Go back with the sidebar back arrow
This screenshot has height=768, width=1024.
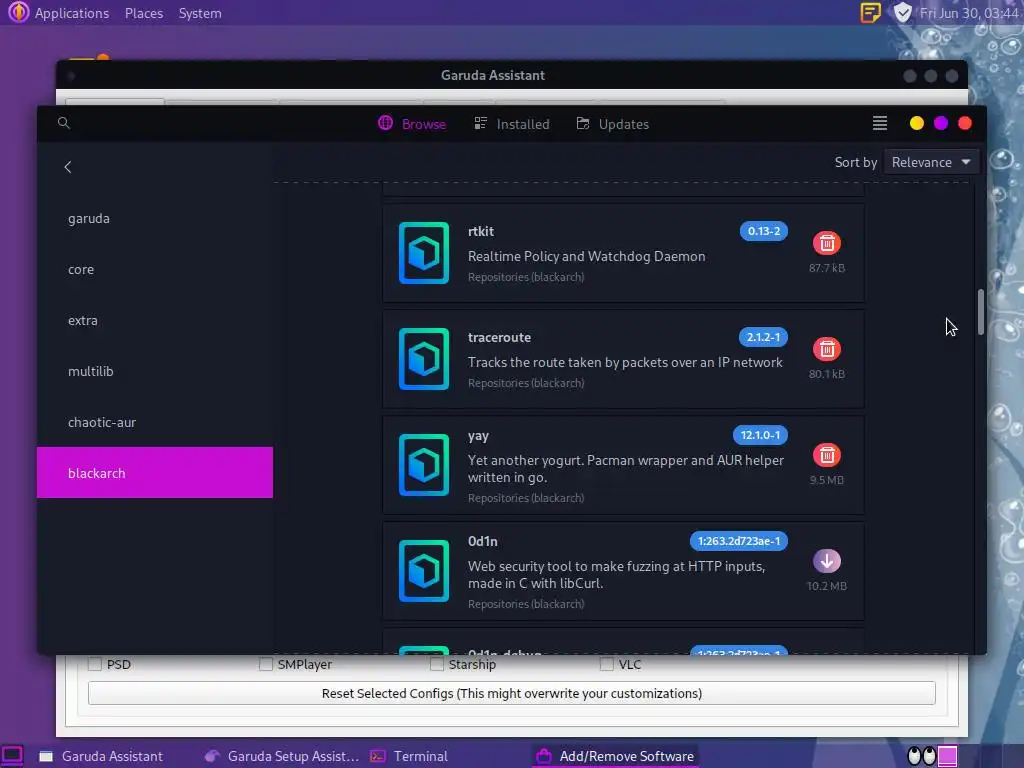tap(68, 167)
